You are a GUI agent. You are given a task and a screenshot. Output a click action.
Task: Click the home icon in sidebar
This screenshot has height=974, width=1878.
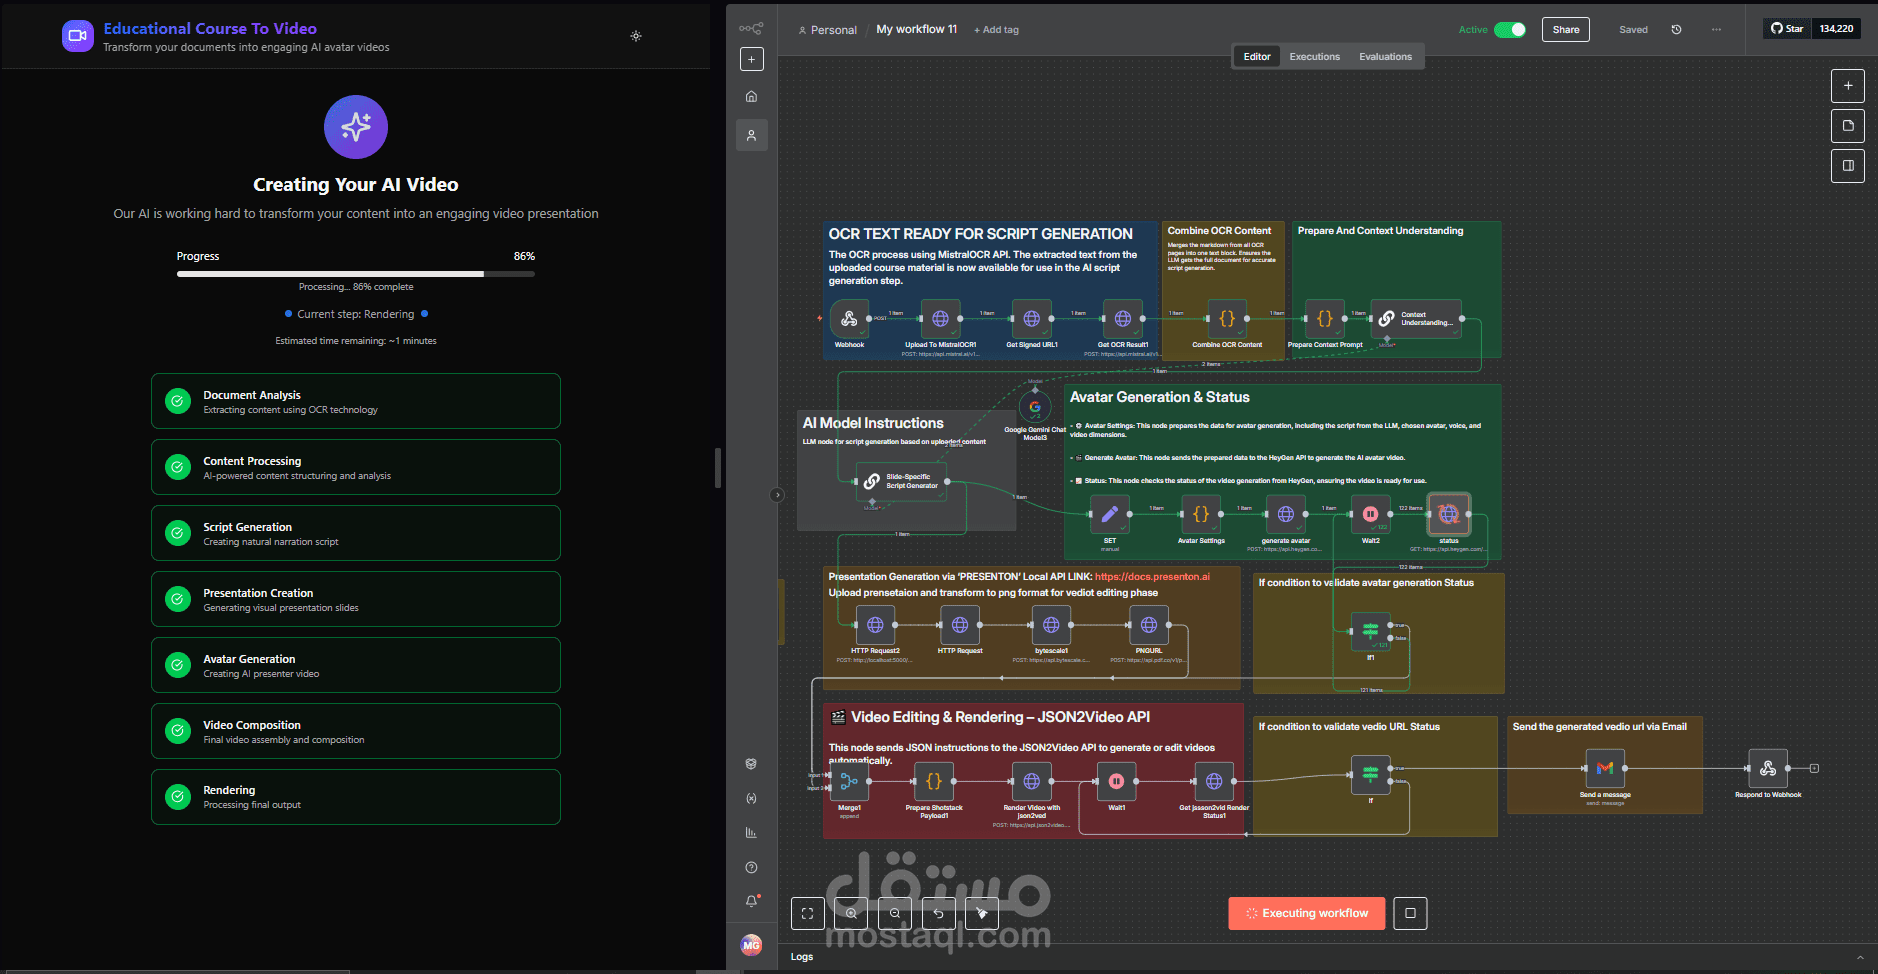point(752,97)
